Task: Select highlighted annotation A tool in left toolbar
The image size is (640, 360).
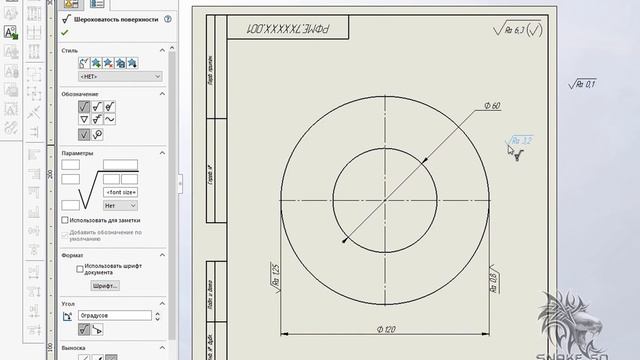Action: [x=11, y=32]
